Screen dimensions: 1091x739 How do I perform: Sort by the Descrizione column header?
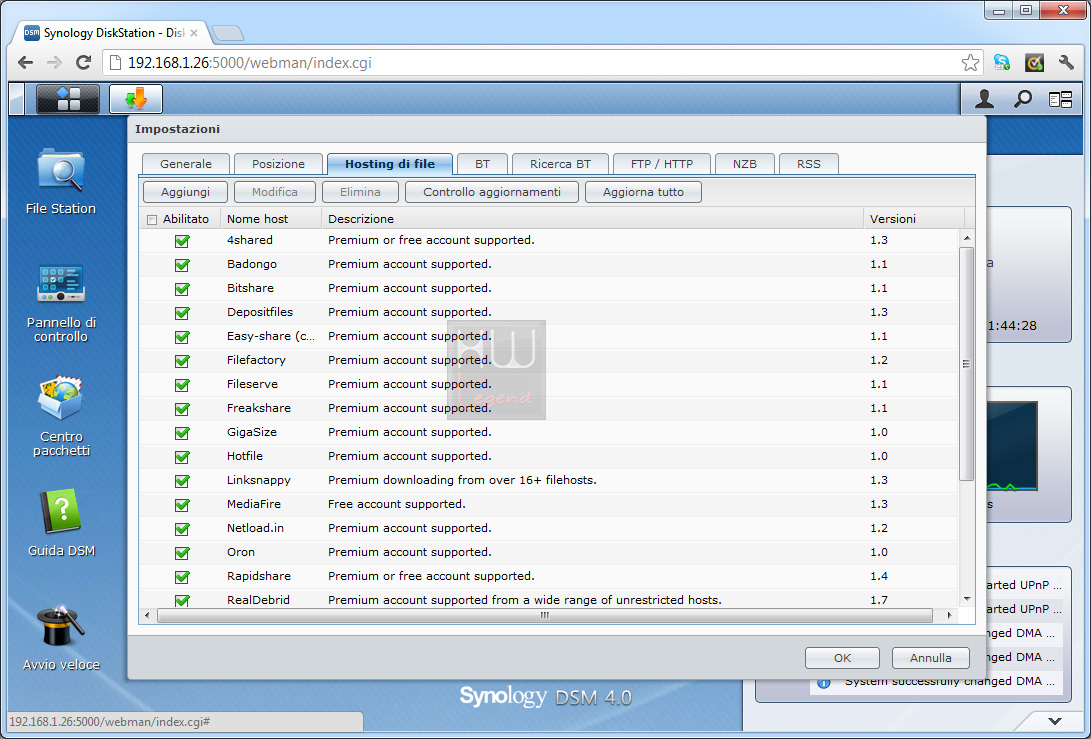click(x=592, y=219)
